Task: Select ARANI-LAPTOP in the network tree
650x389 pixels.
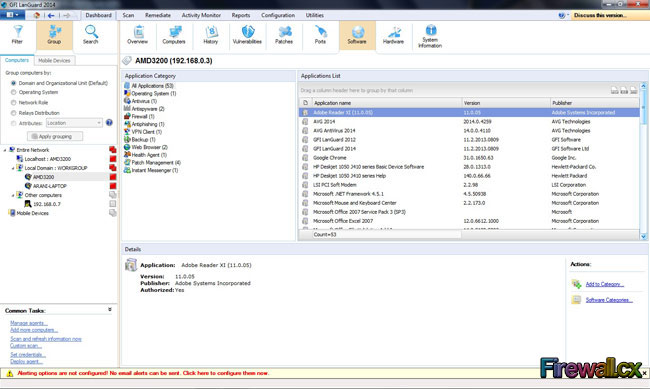Action: [50, 186]
